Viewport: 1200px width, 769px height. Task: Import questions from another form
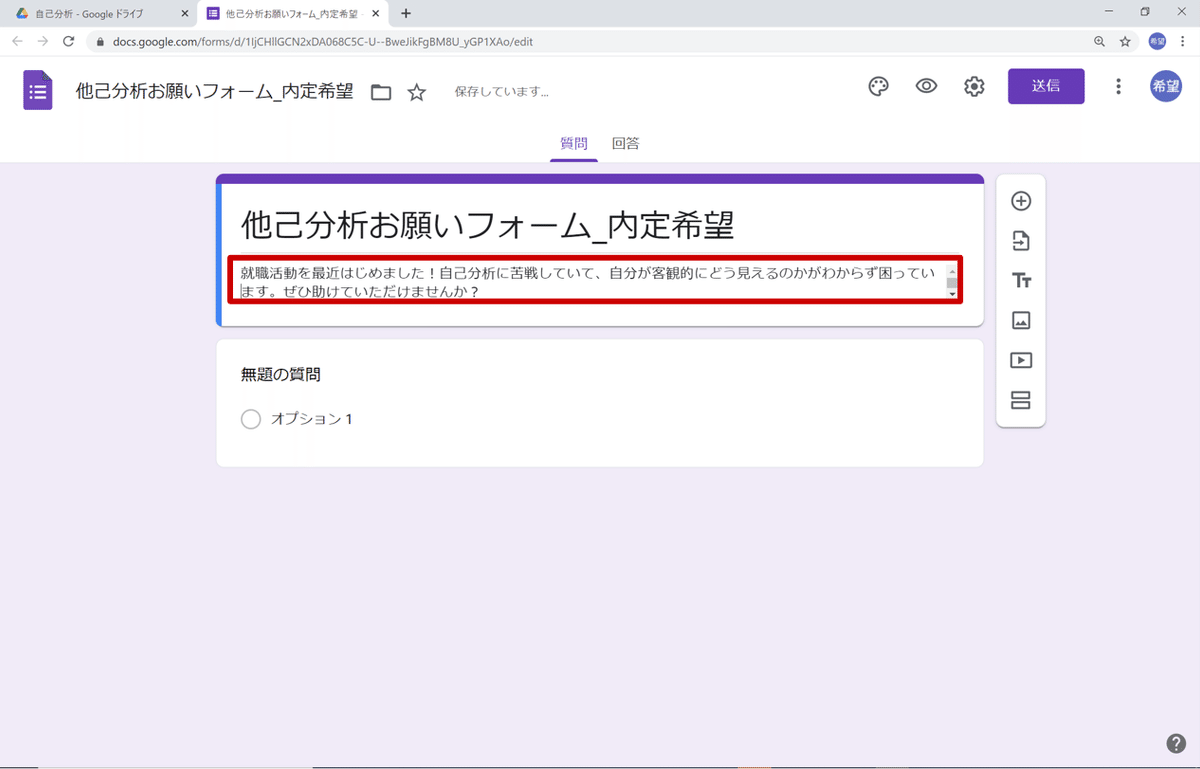click(1020, 240)
